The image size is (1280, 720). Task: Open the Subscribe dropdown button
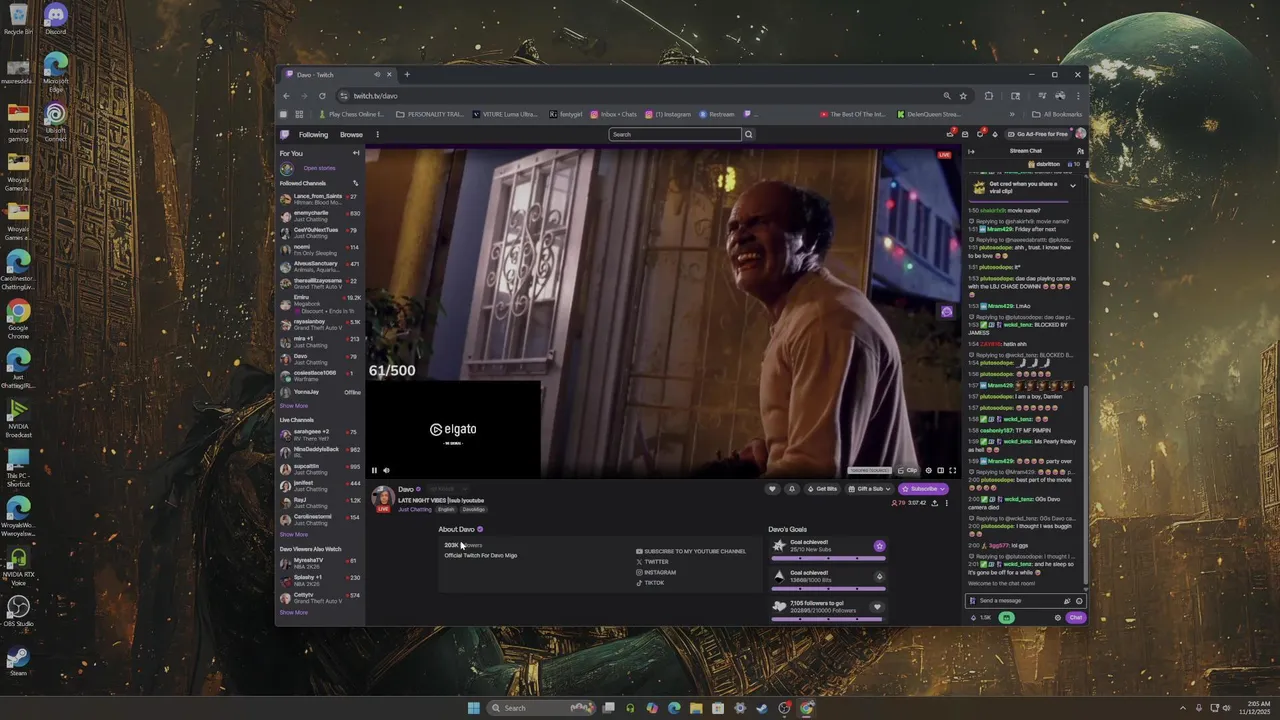(x=923, y=489)
